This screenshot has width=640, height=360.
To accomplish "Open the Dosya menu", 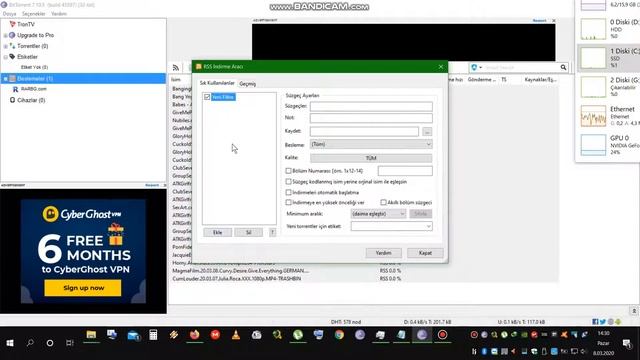I will coord(9,14).
